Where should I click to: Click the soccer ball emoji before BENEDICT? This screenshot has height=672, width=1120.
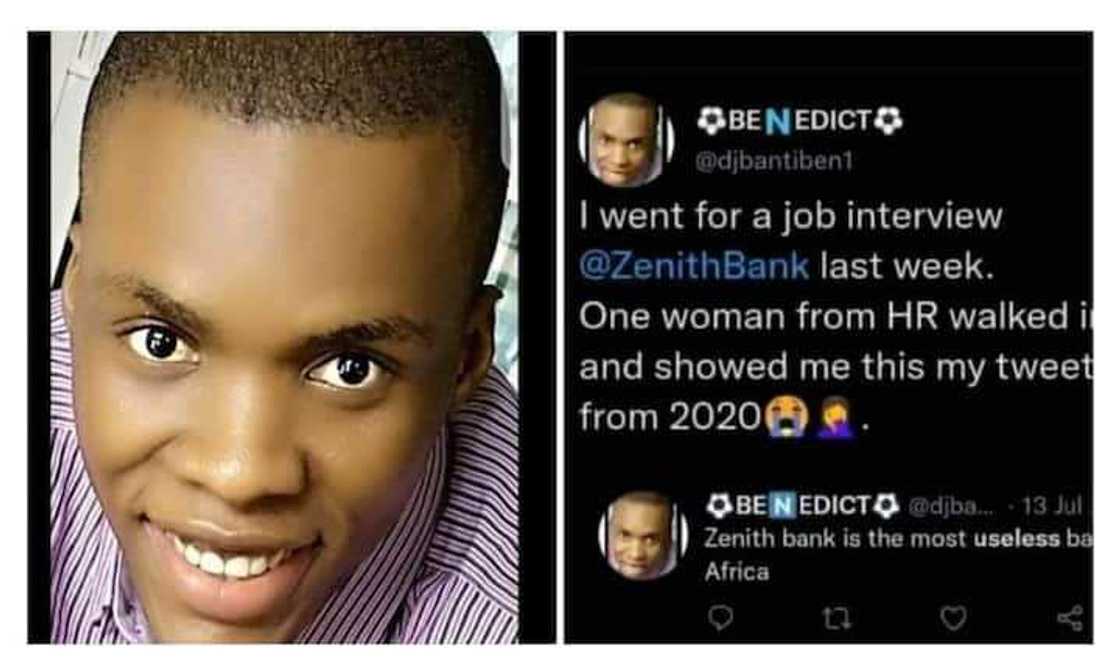click(x=710, y=122)
